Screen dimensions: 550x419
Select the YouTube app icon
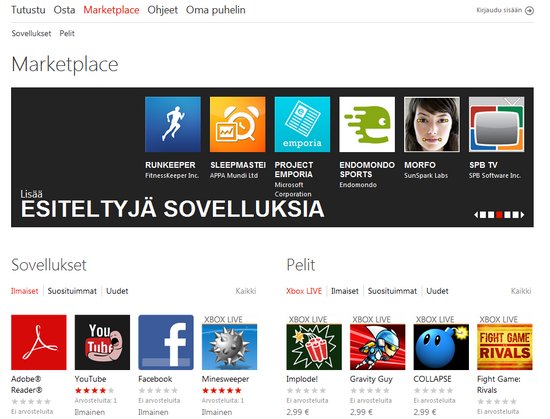point(102,342)
